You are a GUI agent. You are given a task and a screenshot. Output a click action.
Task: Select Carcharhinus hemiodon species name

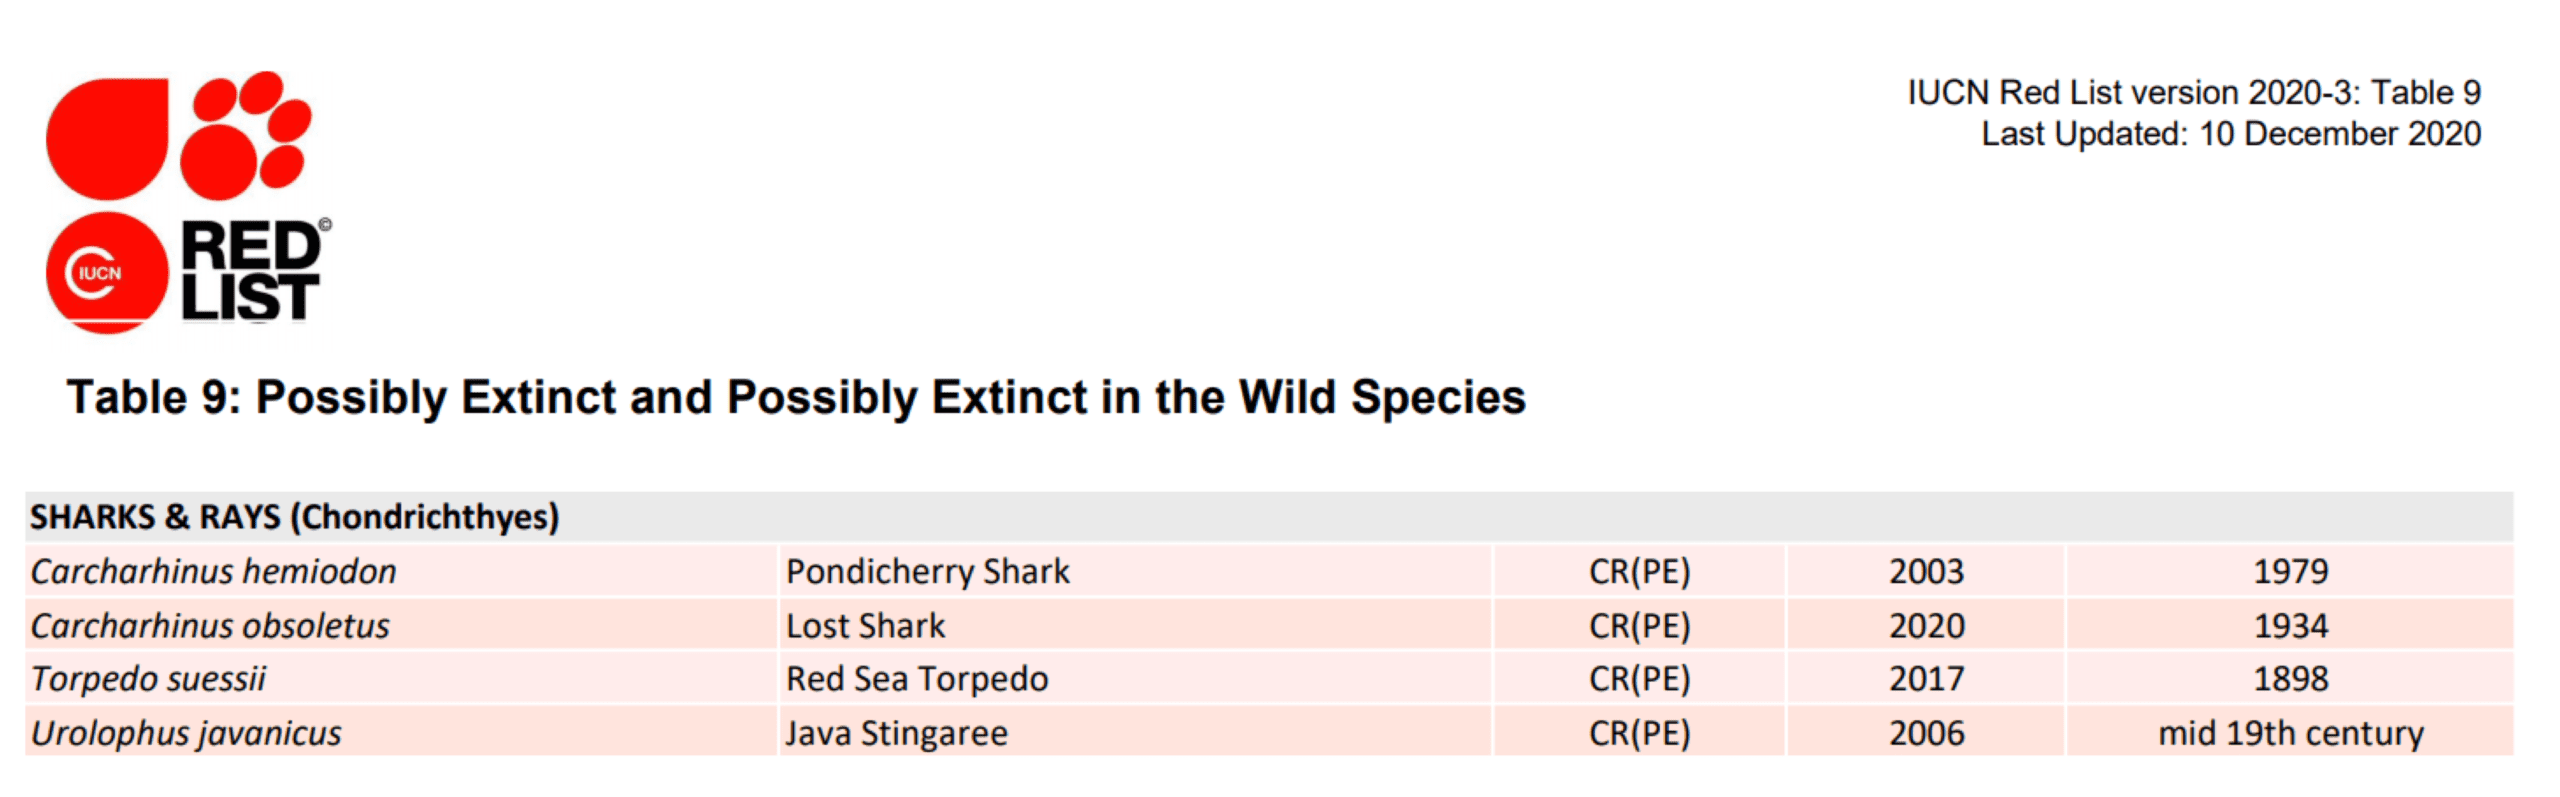pos(213,571)
